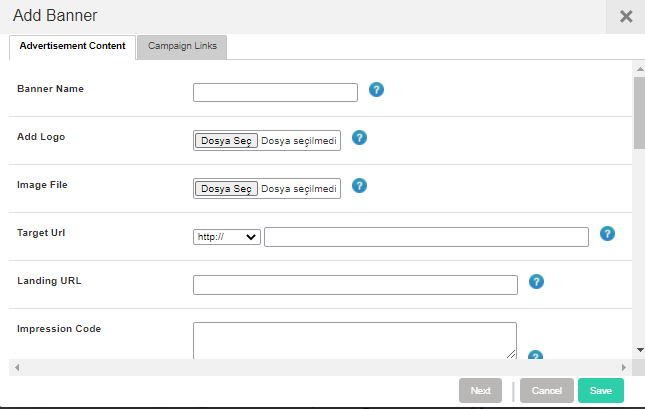Click the help icon beside Banner Name
645x409 pixels.
click(376, 89)
